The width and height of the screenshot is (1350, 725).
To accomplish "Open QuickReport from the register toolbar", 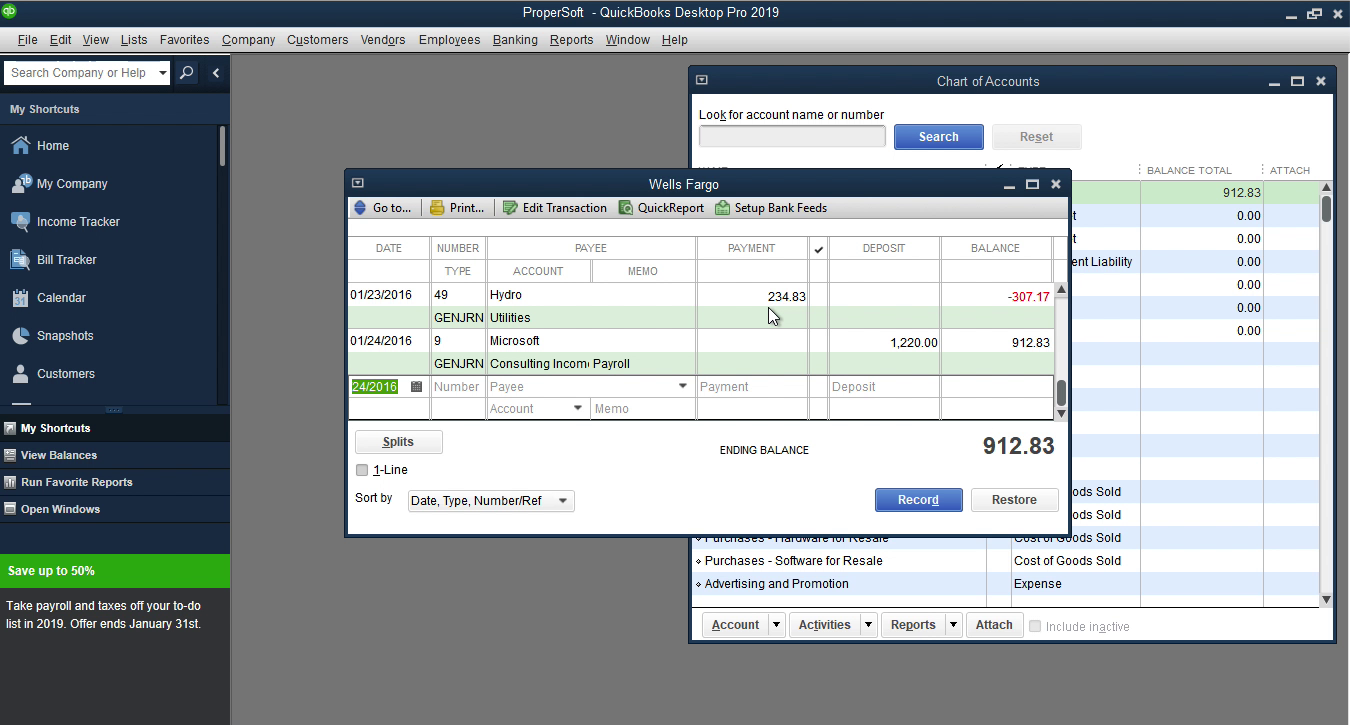I will [661, 208].
